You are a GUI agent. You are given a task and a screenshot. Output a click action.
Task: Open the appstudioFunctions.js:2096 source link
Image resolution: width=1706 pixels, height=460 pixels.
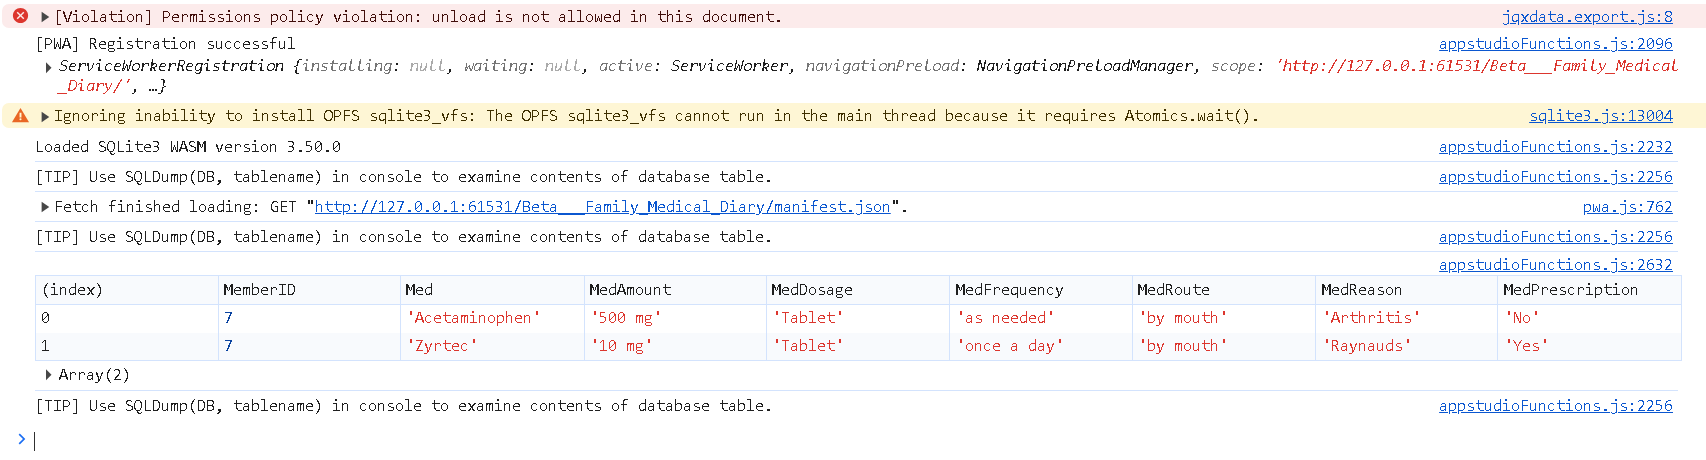click(x=1555, y=44)
